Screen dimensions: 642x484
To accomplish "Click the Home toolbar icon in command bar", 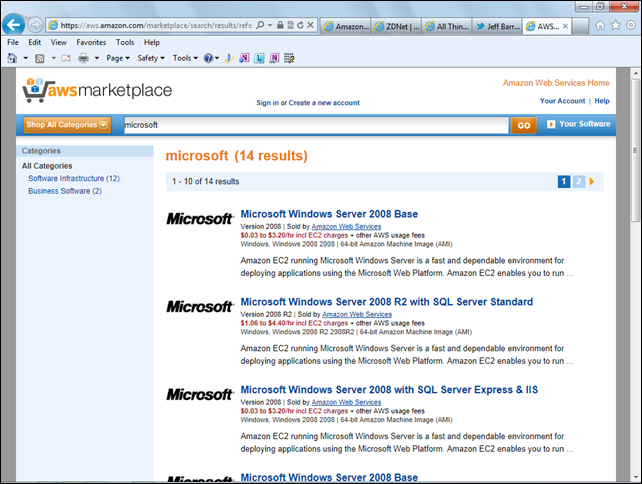I will click(x=12, y=58).
